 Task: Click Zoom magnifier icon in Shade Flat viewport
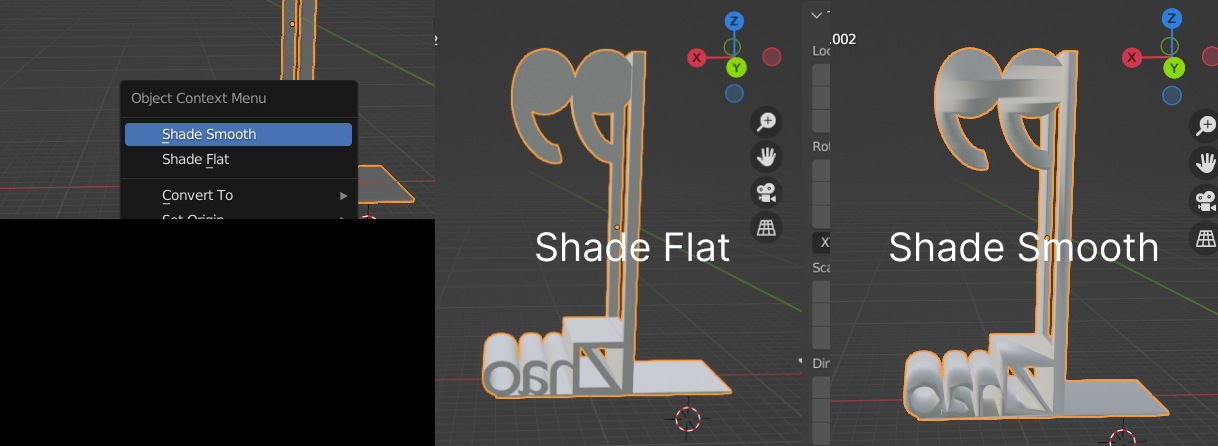tap(767, 122)
